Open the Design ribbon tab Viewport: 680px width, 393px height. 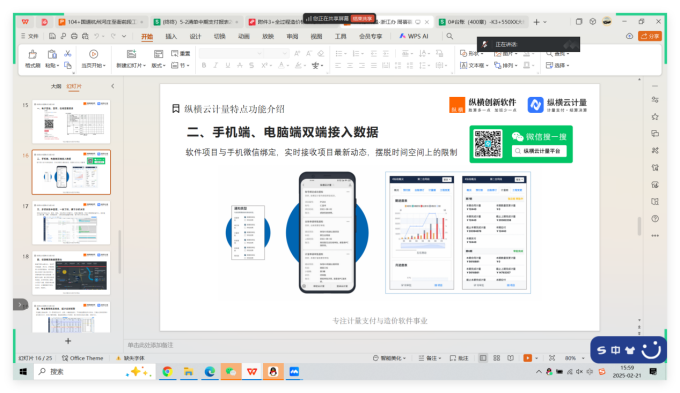click(x=196, y=36)
